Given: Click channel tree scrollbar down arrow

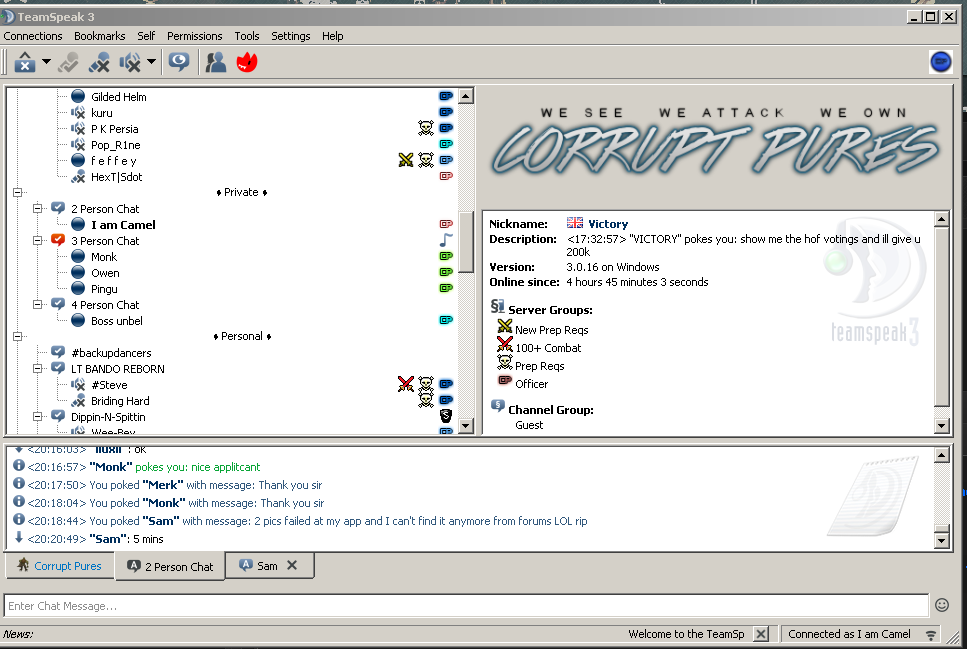Looking at the screenshot, I should (466, 426).
